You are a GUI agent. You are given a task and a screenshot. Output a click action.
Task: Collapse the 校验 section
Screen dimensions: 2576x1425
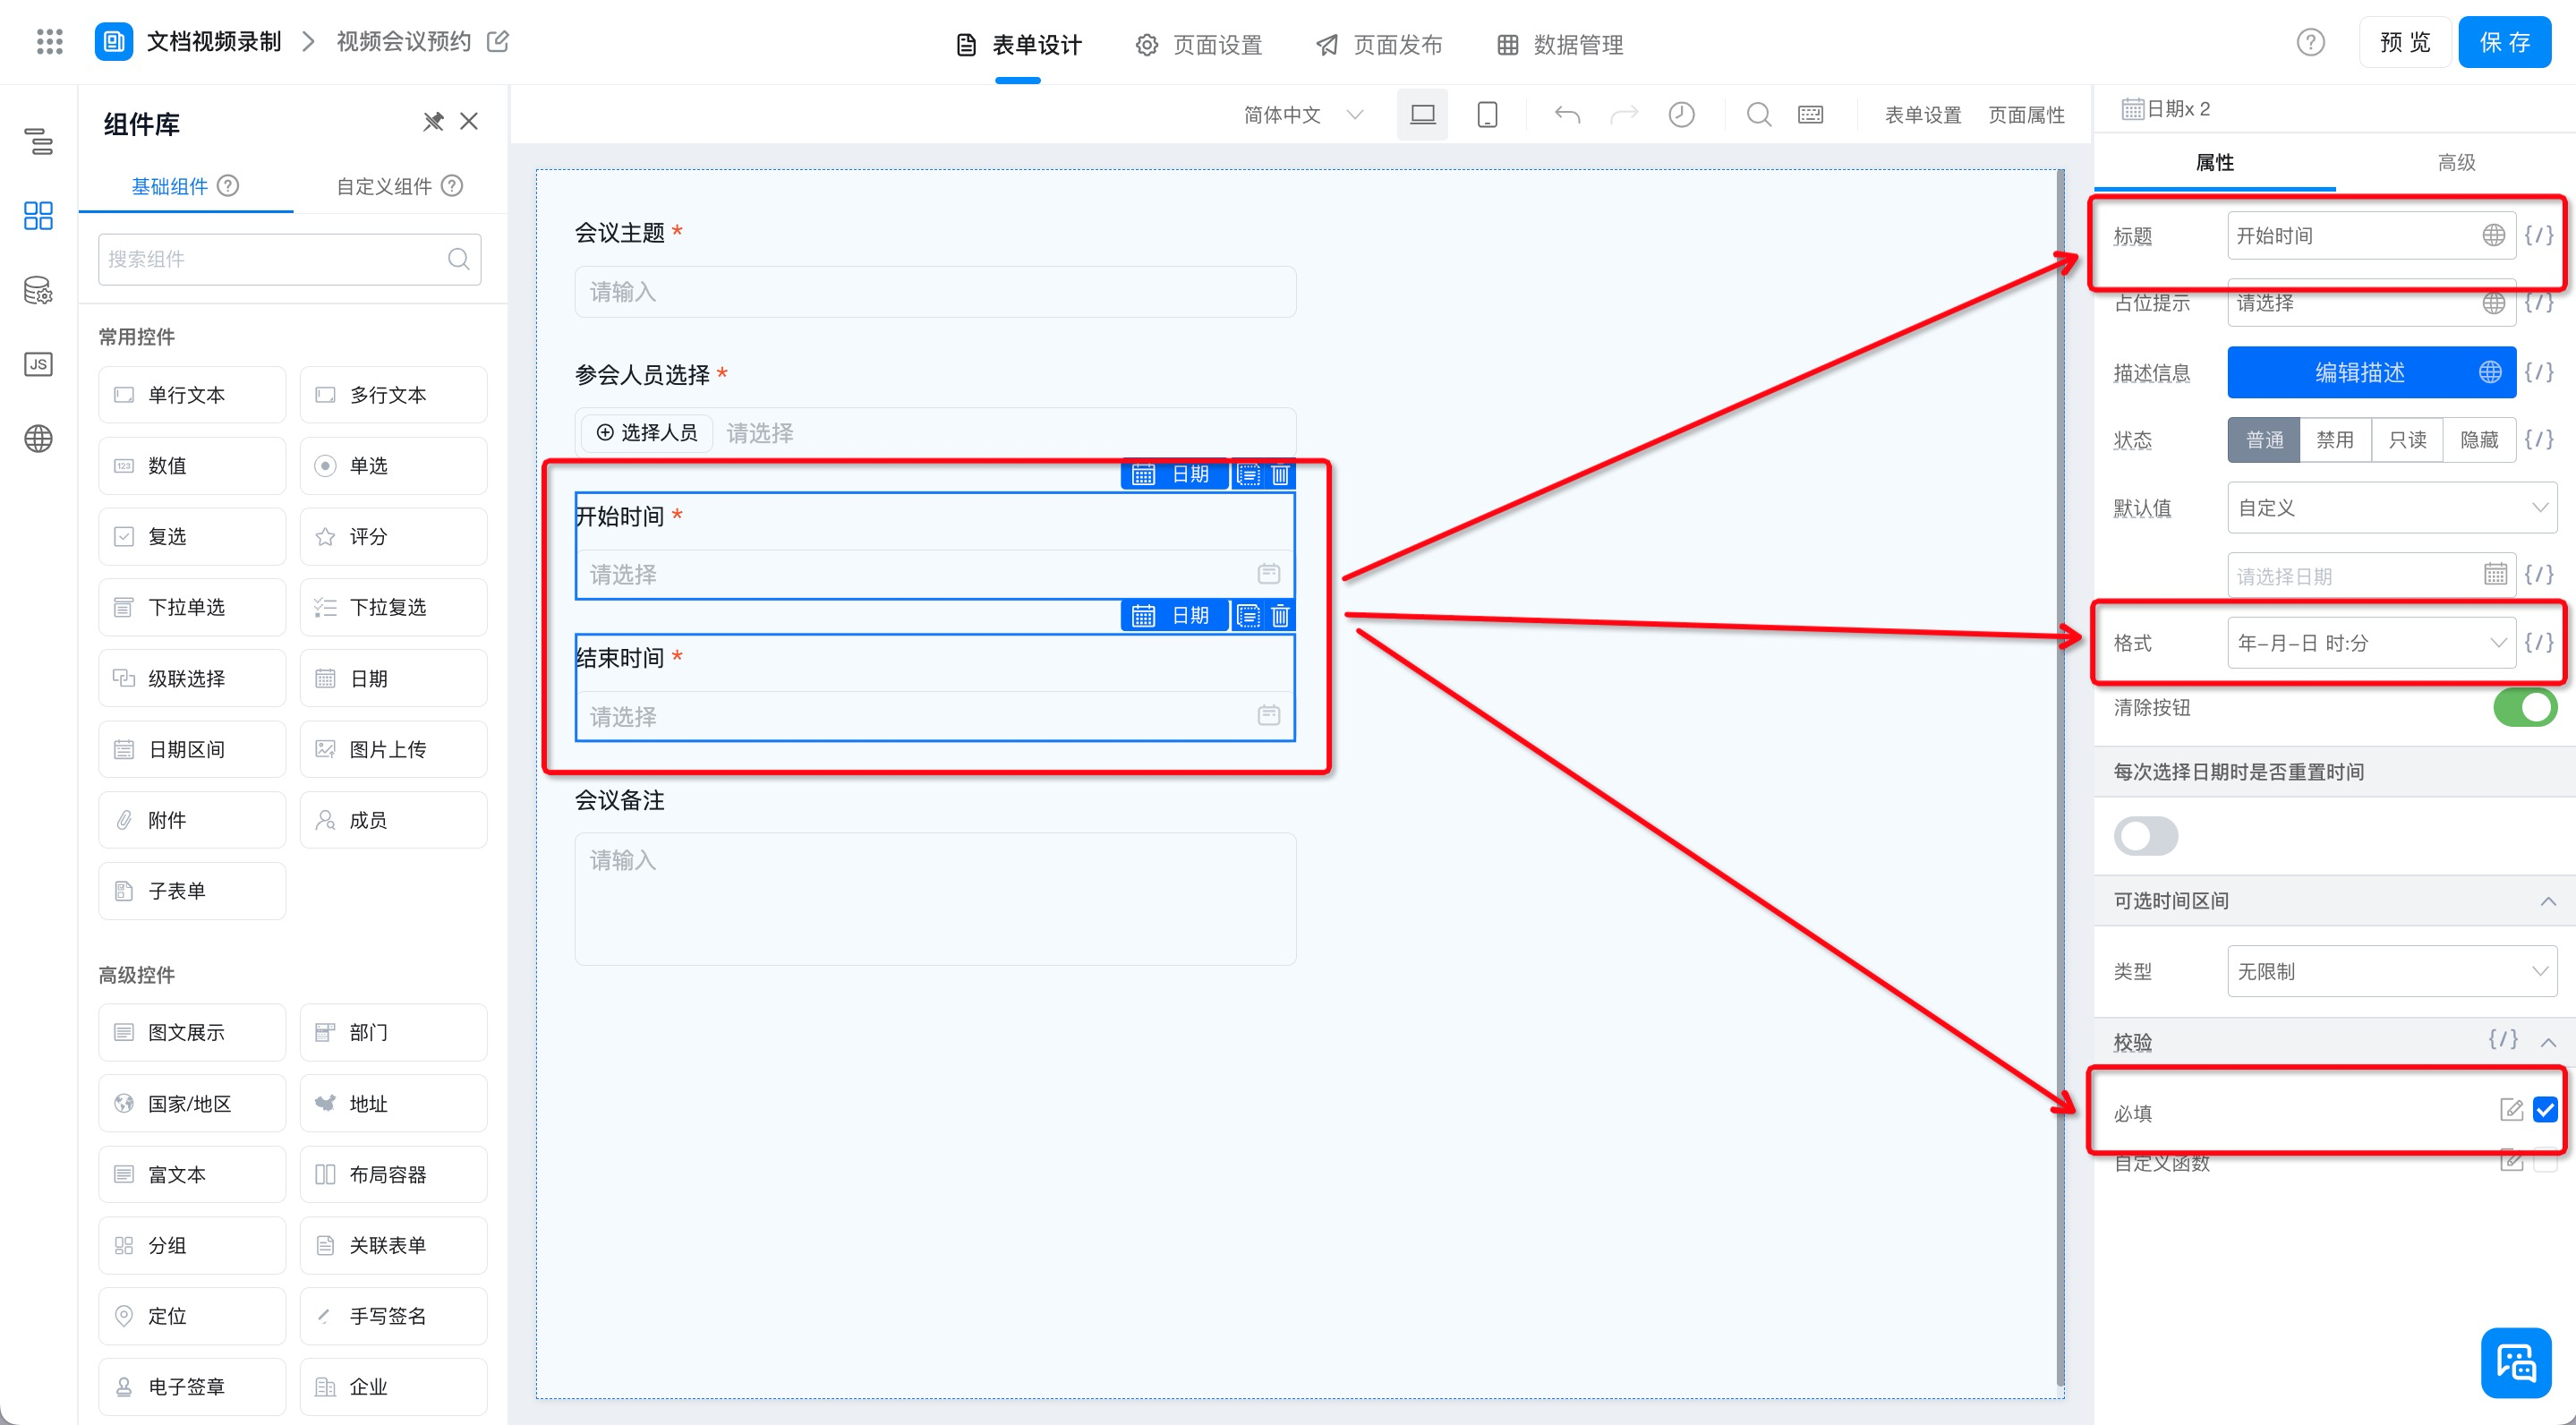(2548, 1043)
